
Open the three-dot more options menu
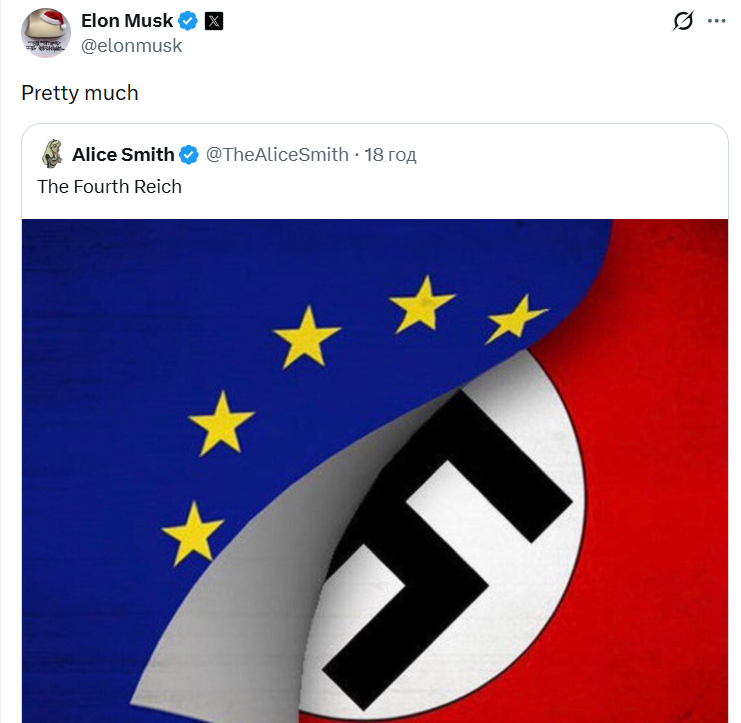716,21
